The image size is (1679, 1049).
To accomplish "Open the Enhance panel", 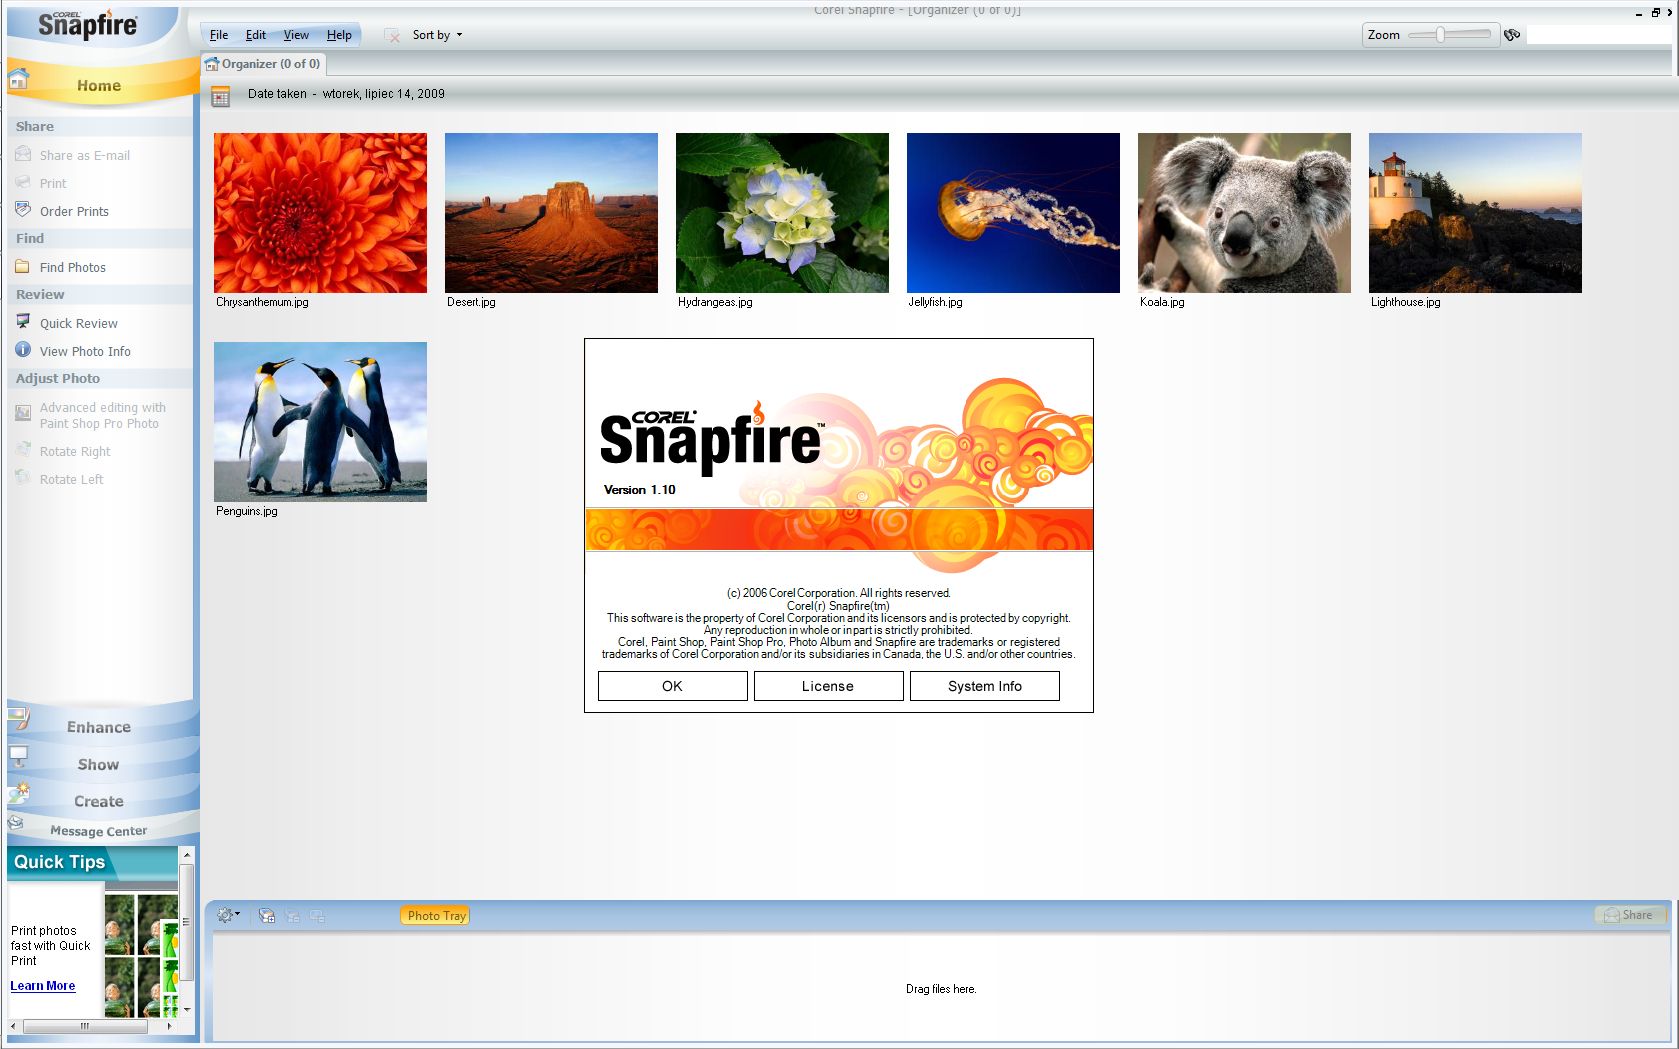I will [99, 727].
